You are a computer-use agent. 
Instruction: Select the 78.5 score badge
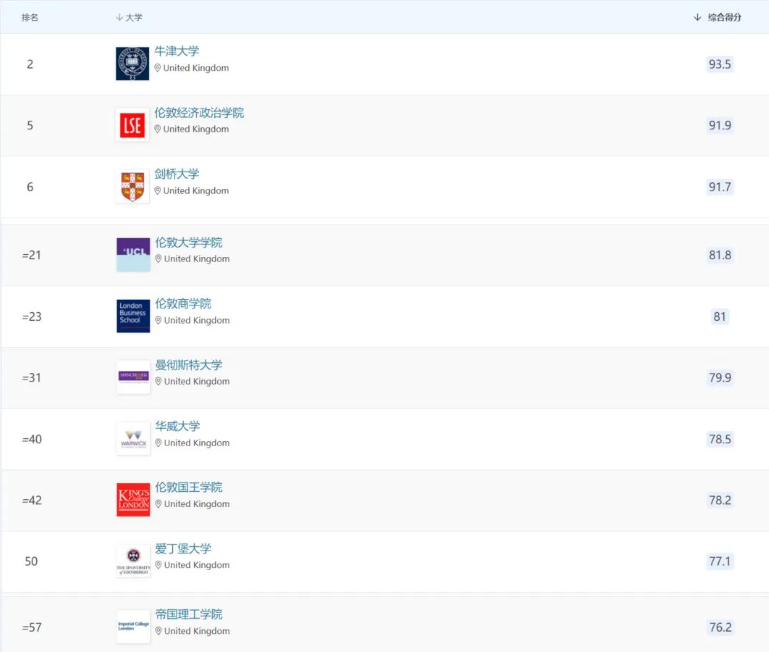coord(720,439)
